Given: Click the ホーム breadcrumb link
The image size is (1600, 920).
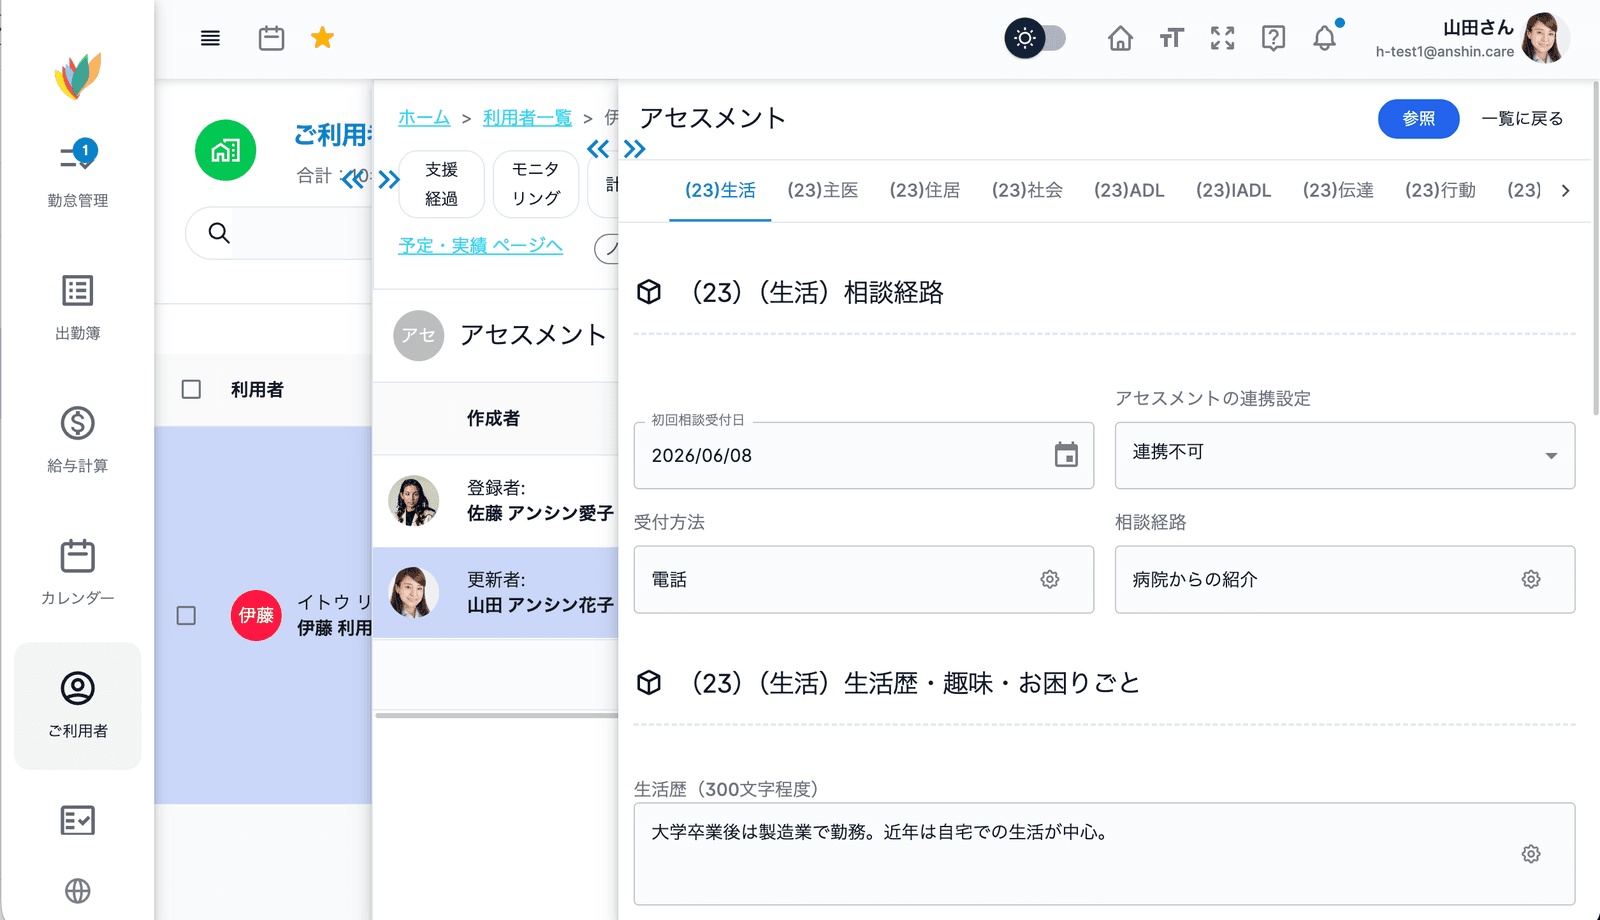Looking at the screenshot, I should click(x=424, y=118).
